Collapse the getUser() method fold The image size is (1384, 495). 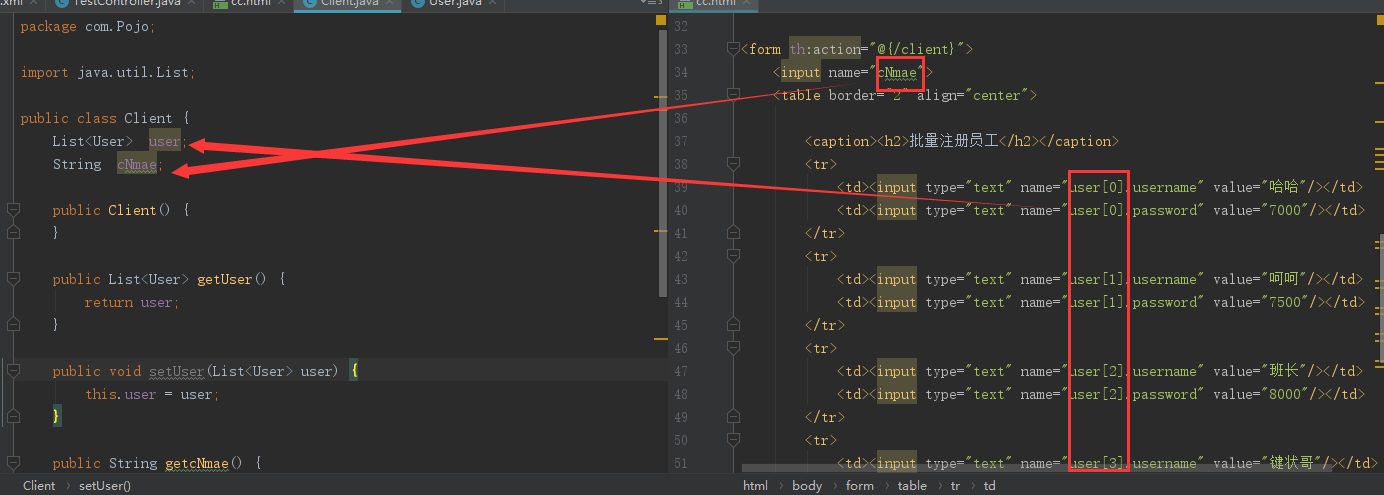(x=13, y=279)
